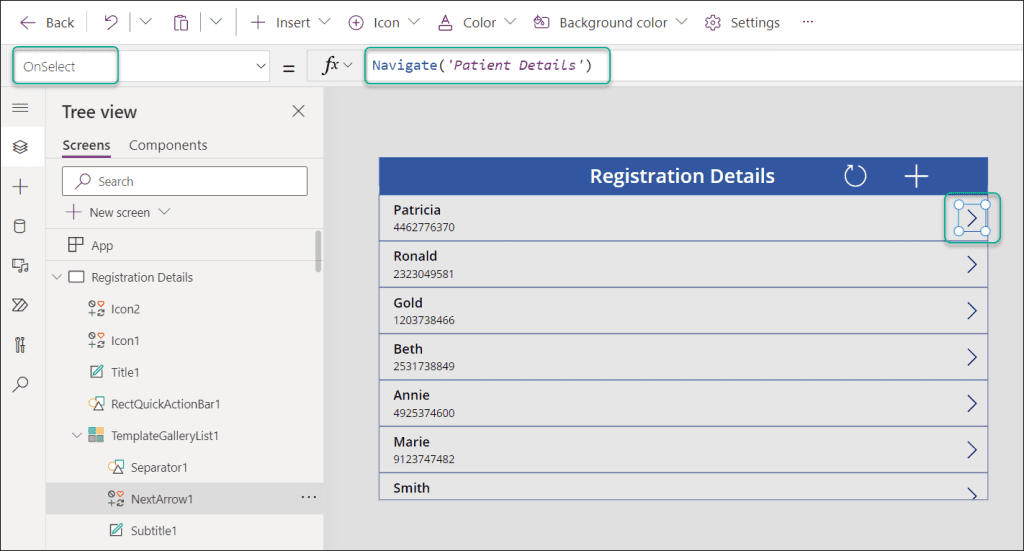Select TemplateGalleryList1 in the tree
The height and width of the screenshot is (551, 1024).
click(164, 435)
